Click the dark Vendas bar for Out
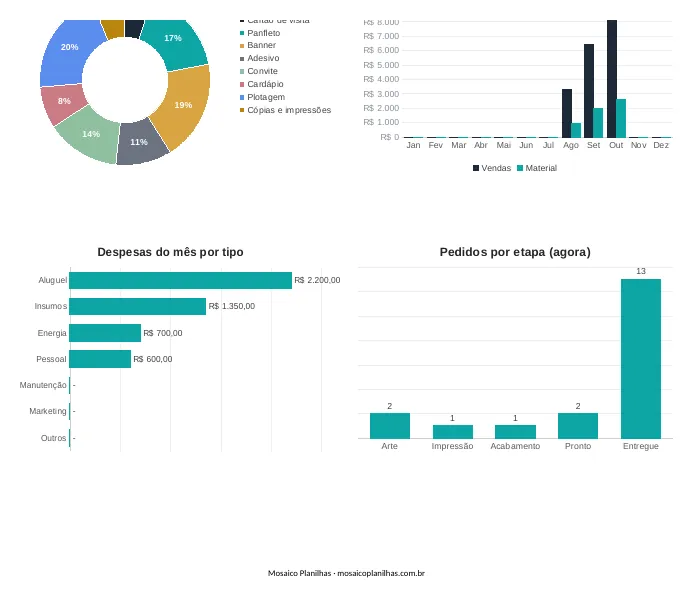Image resolution: width=693 pixels, height=598 pixels. coord(612,79)
